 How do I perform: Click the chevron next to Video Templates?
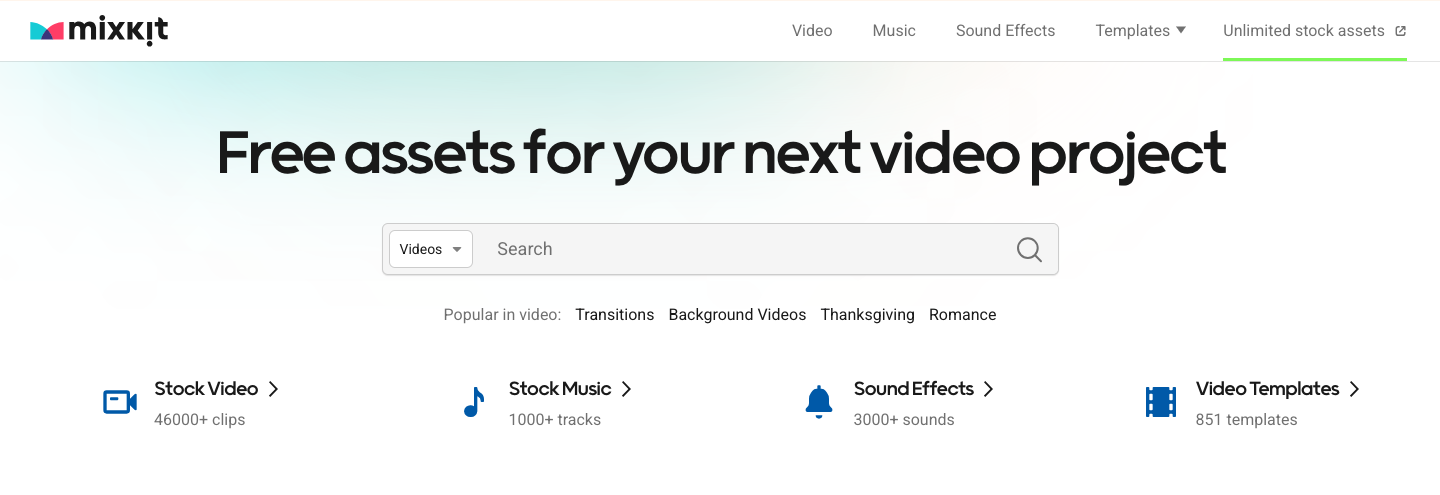[x=1354, y=389]
